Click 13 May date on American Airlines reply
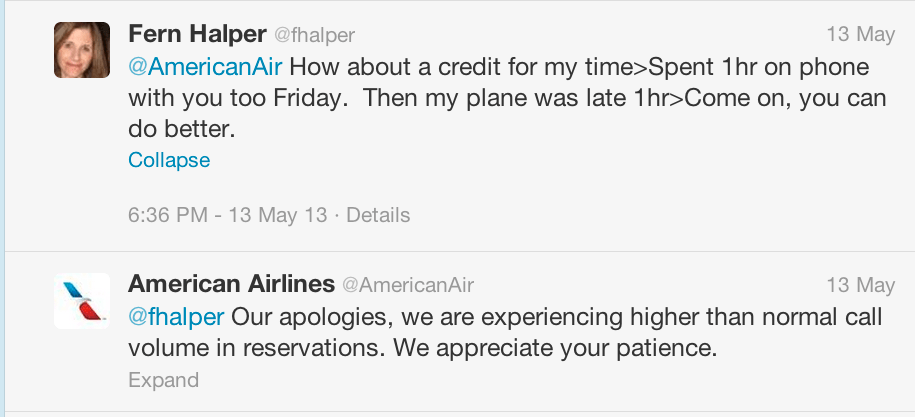915x417 pixels. pyautogui.click(x=860, y=285)
